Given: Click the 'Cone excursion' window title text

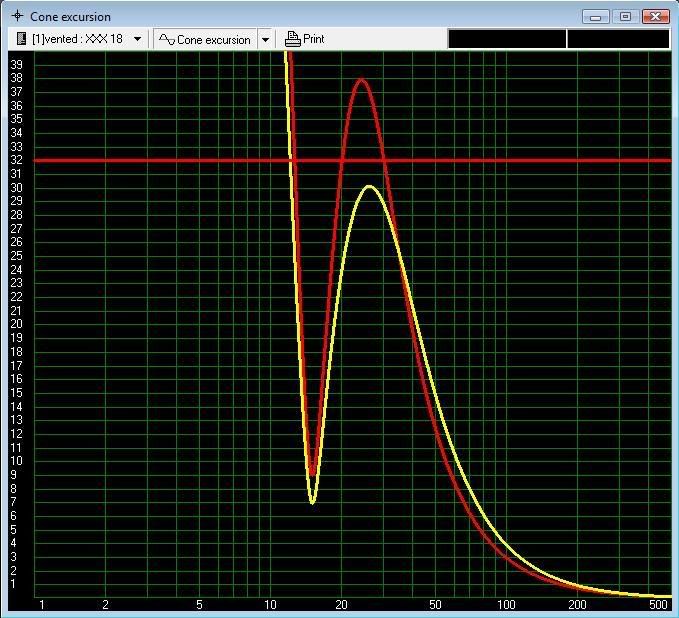Looking at the screenshot, I should pos(71,17).
